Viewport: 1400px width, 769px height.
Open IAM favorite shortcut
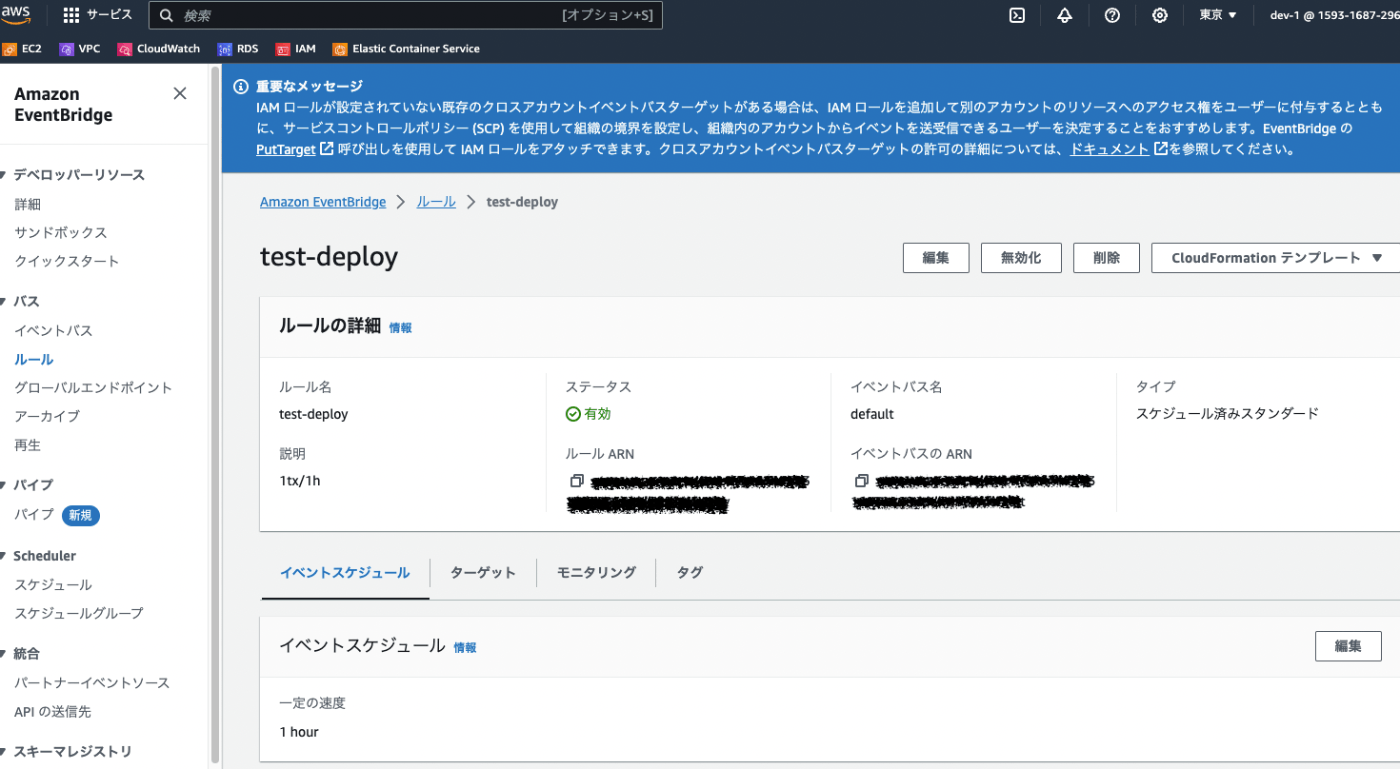(x=296, y=49)
